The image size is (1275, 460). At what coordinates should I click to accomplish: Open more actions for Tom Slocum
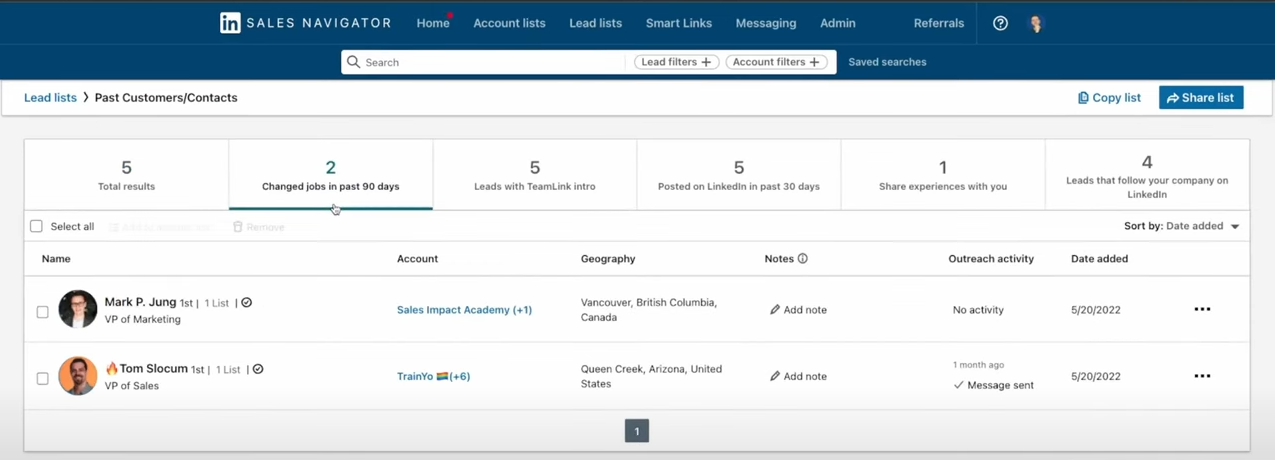point(1202,376)
